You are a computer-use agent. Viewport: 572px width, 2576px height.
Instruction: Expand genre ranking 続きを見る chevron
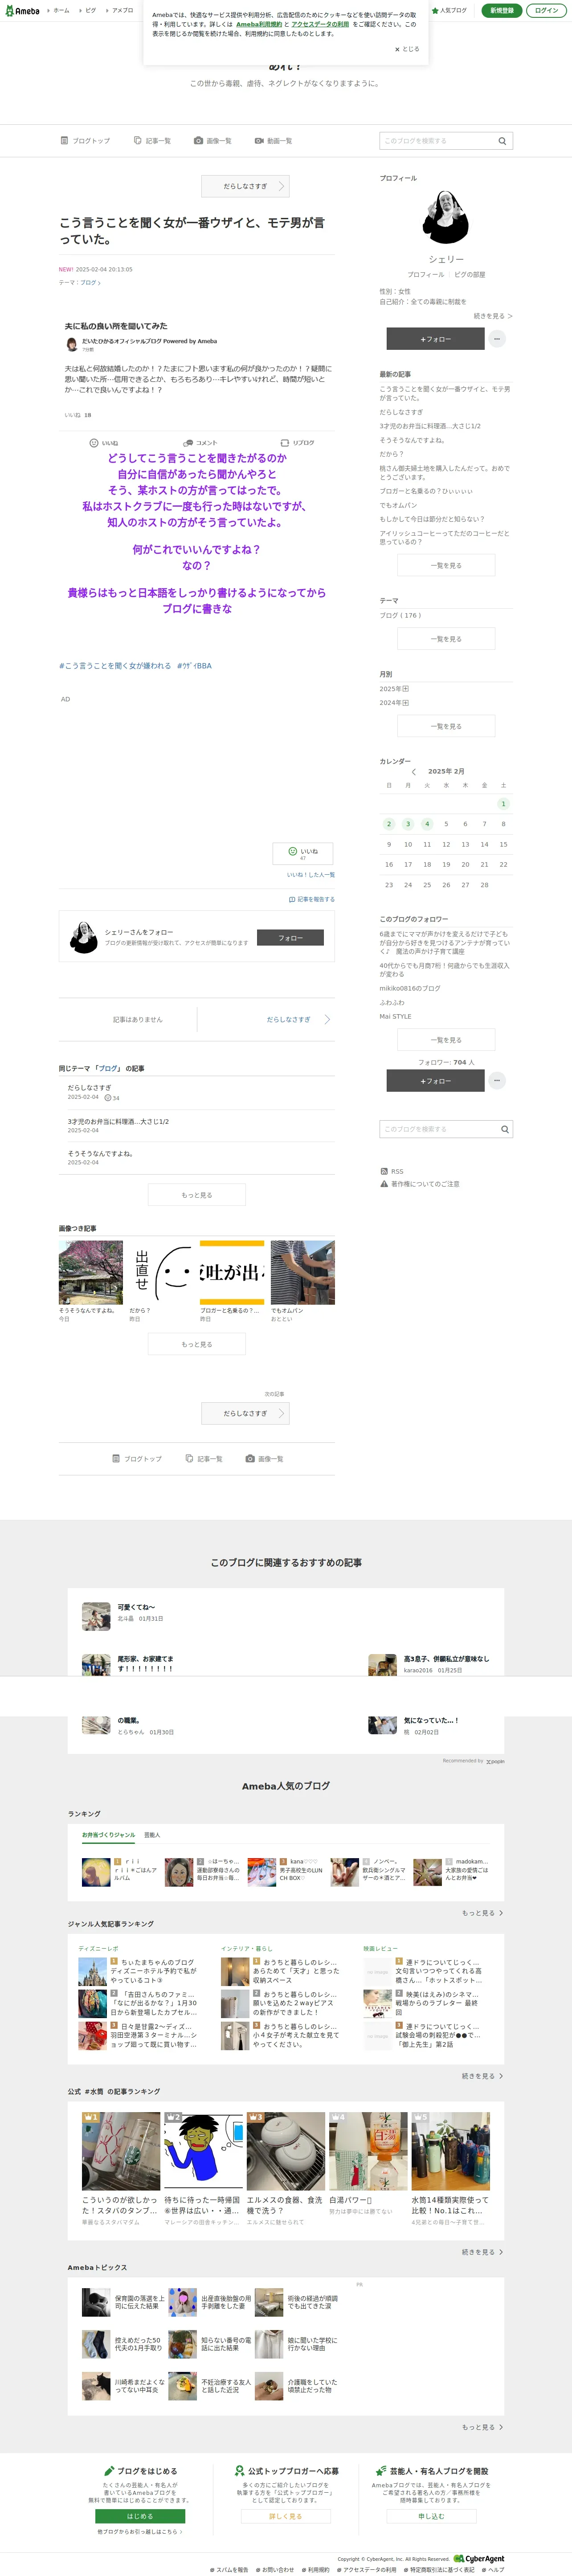(482, 2076)
